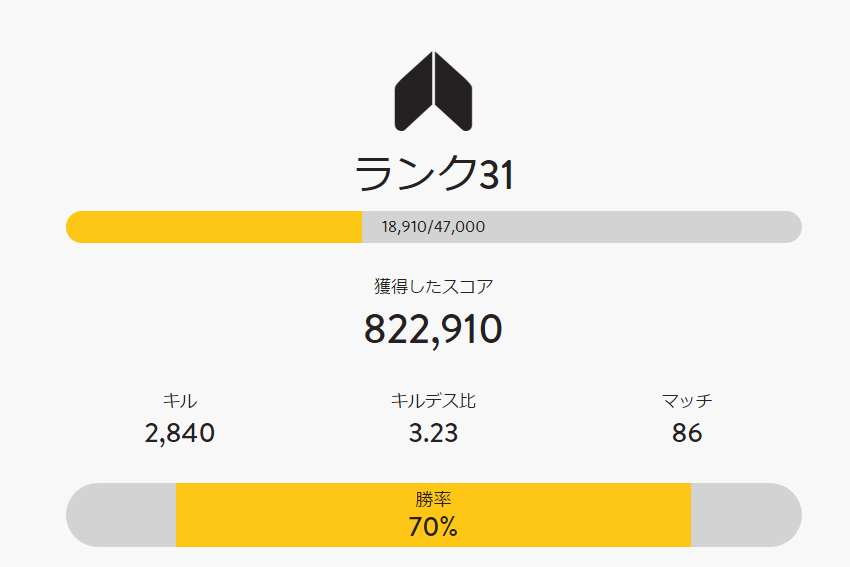Click the yellow win-rate bar fill
This screenshot has width=850, height=567.
tap(433, 515)
